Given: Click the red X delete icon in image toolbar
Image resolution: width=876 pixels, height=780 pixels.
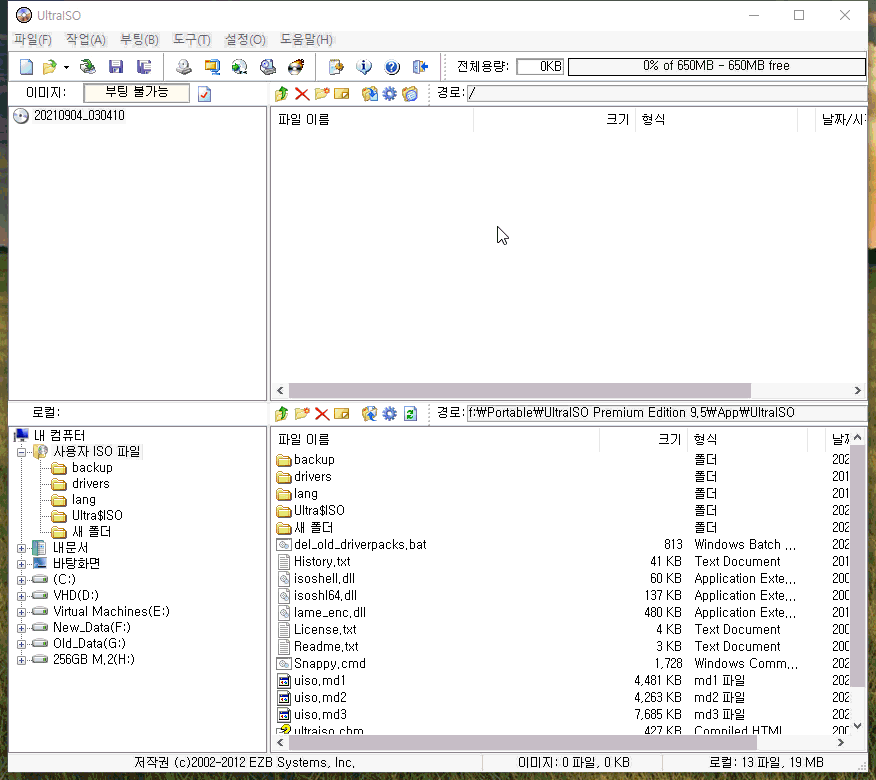Looking at the screenshot, I should click(x=302, y=93).
